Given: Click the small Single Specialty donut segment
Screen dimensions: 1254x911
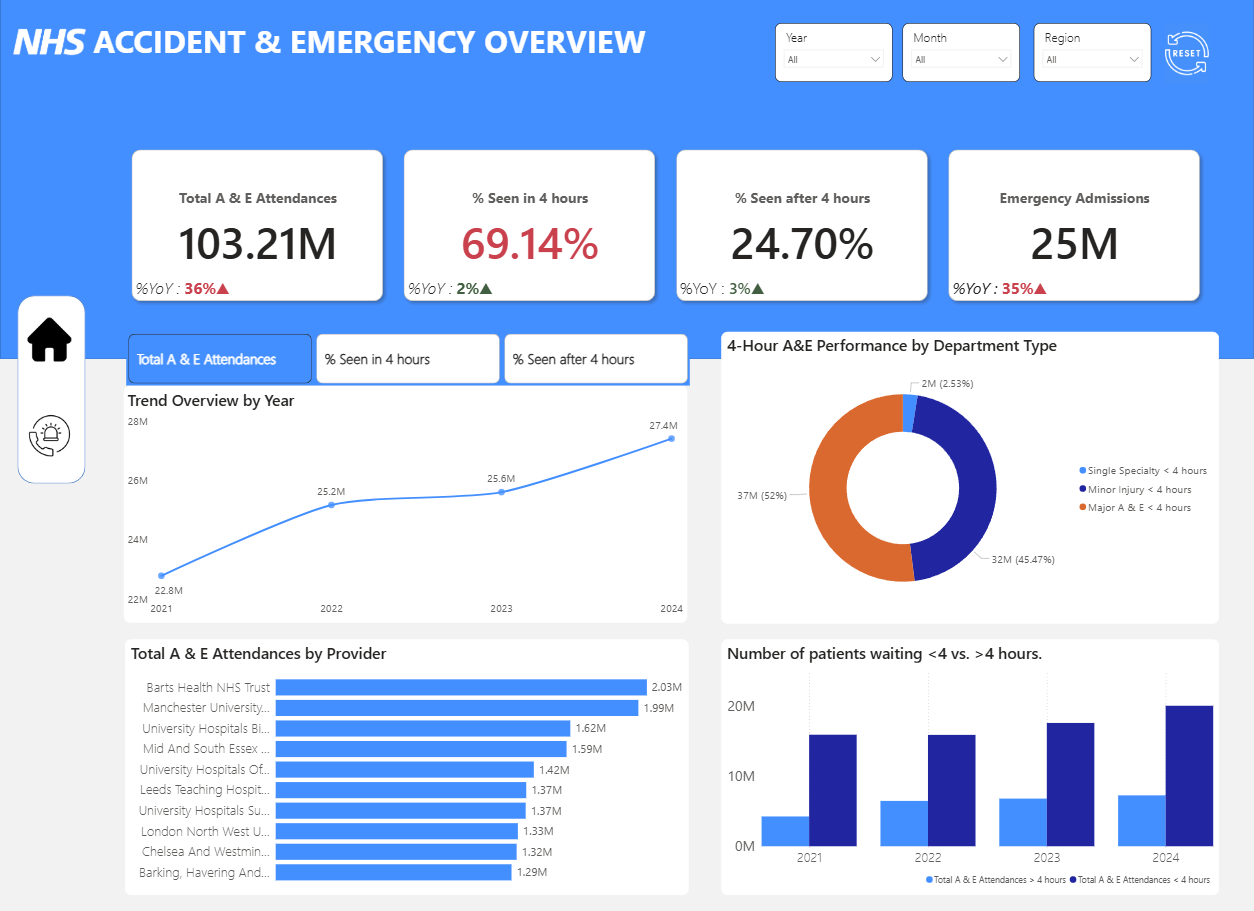Looking at the screenshot, I should [x=909, y=412].
